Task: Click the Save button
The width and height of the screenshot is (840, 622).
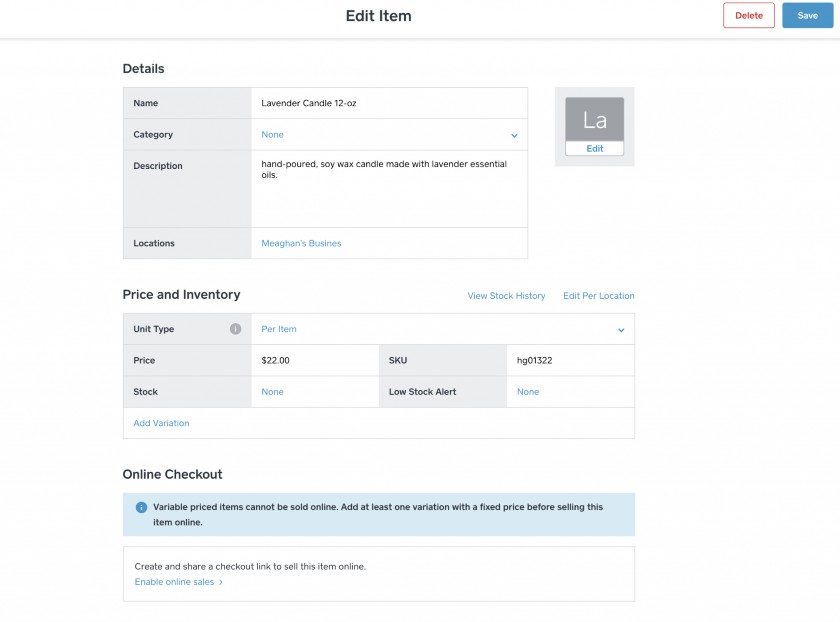Action: (807, 15)
